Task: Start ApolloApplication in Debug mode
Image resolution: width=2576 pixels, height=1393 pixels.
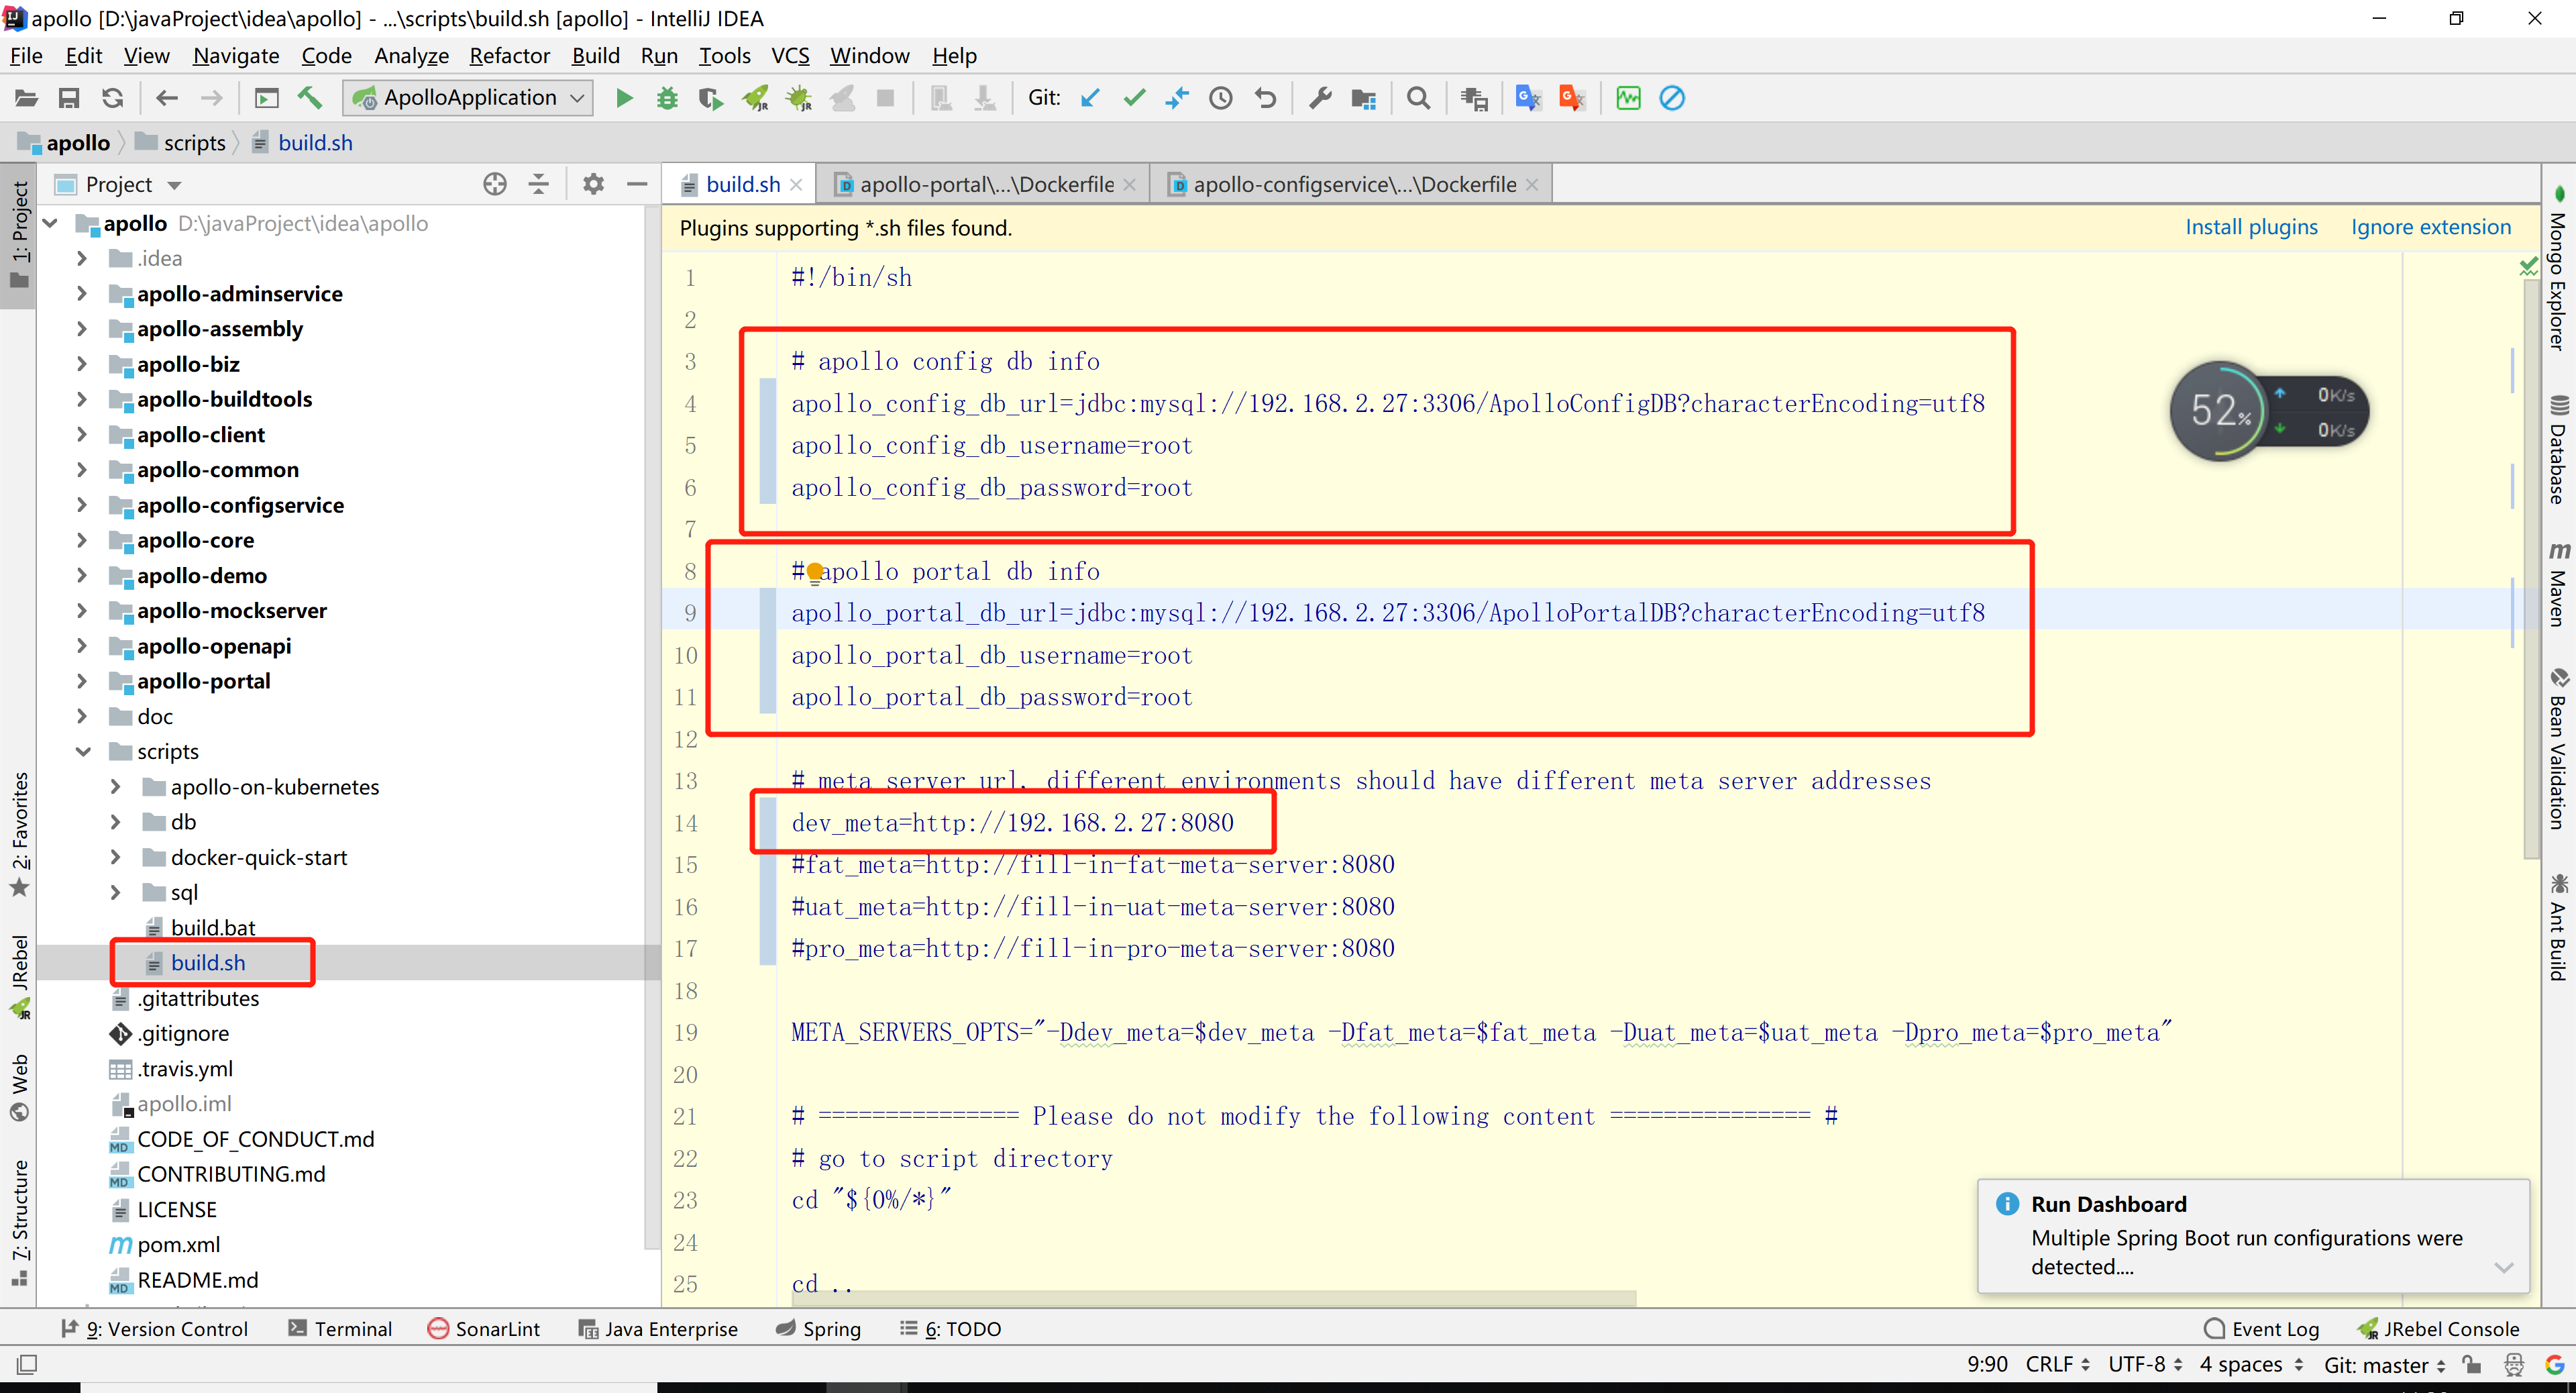Action: 667,97
